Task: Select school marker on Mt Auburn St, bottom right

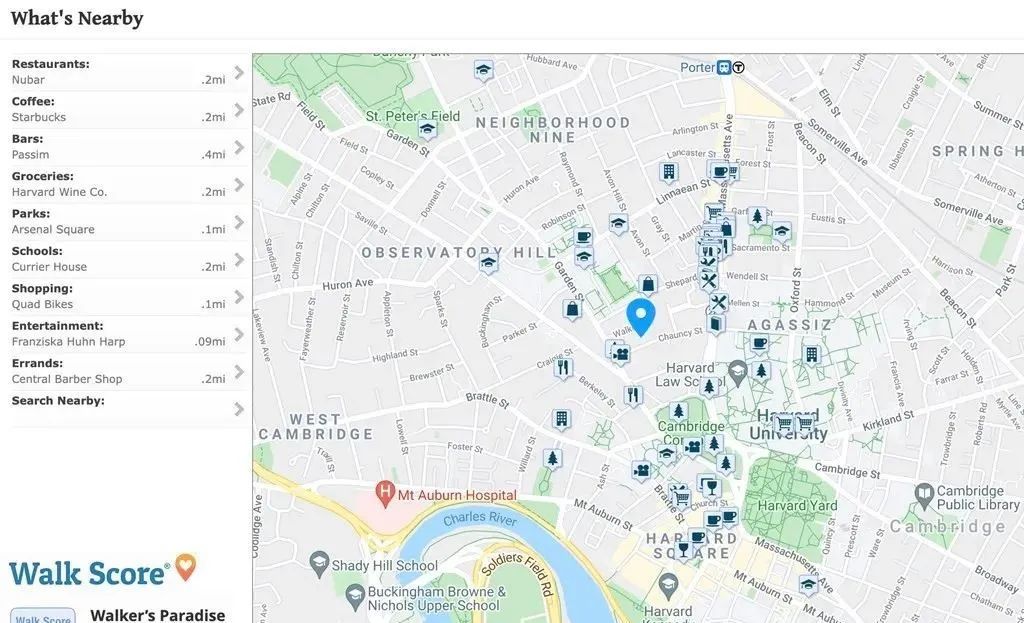Action: pyautogui.click(x=808, y=585)
